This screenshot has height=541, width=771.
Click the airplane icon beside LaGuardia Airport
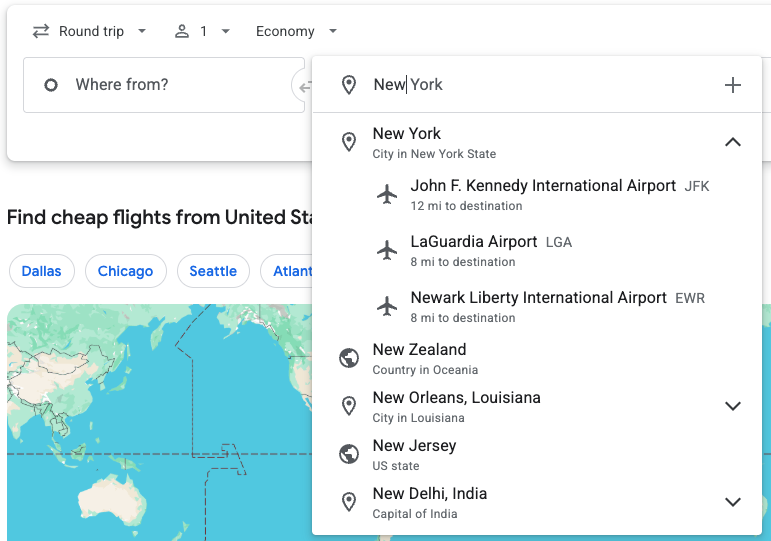point(387,250)
